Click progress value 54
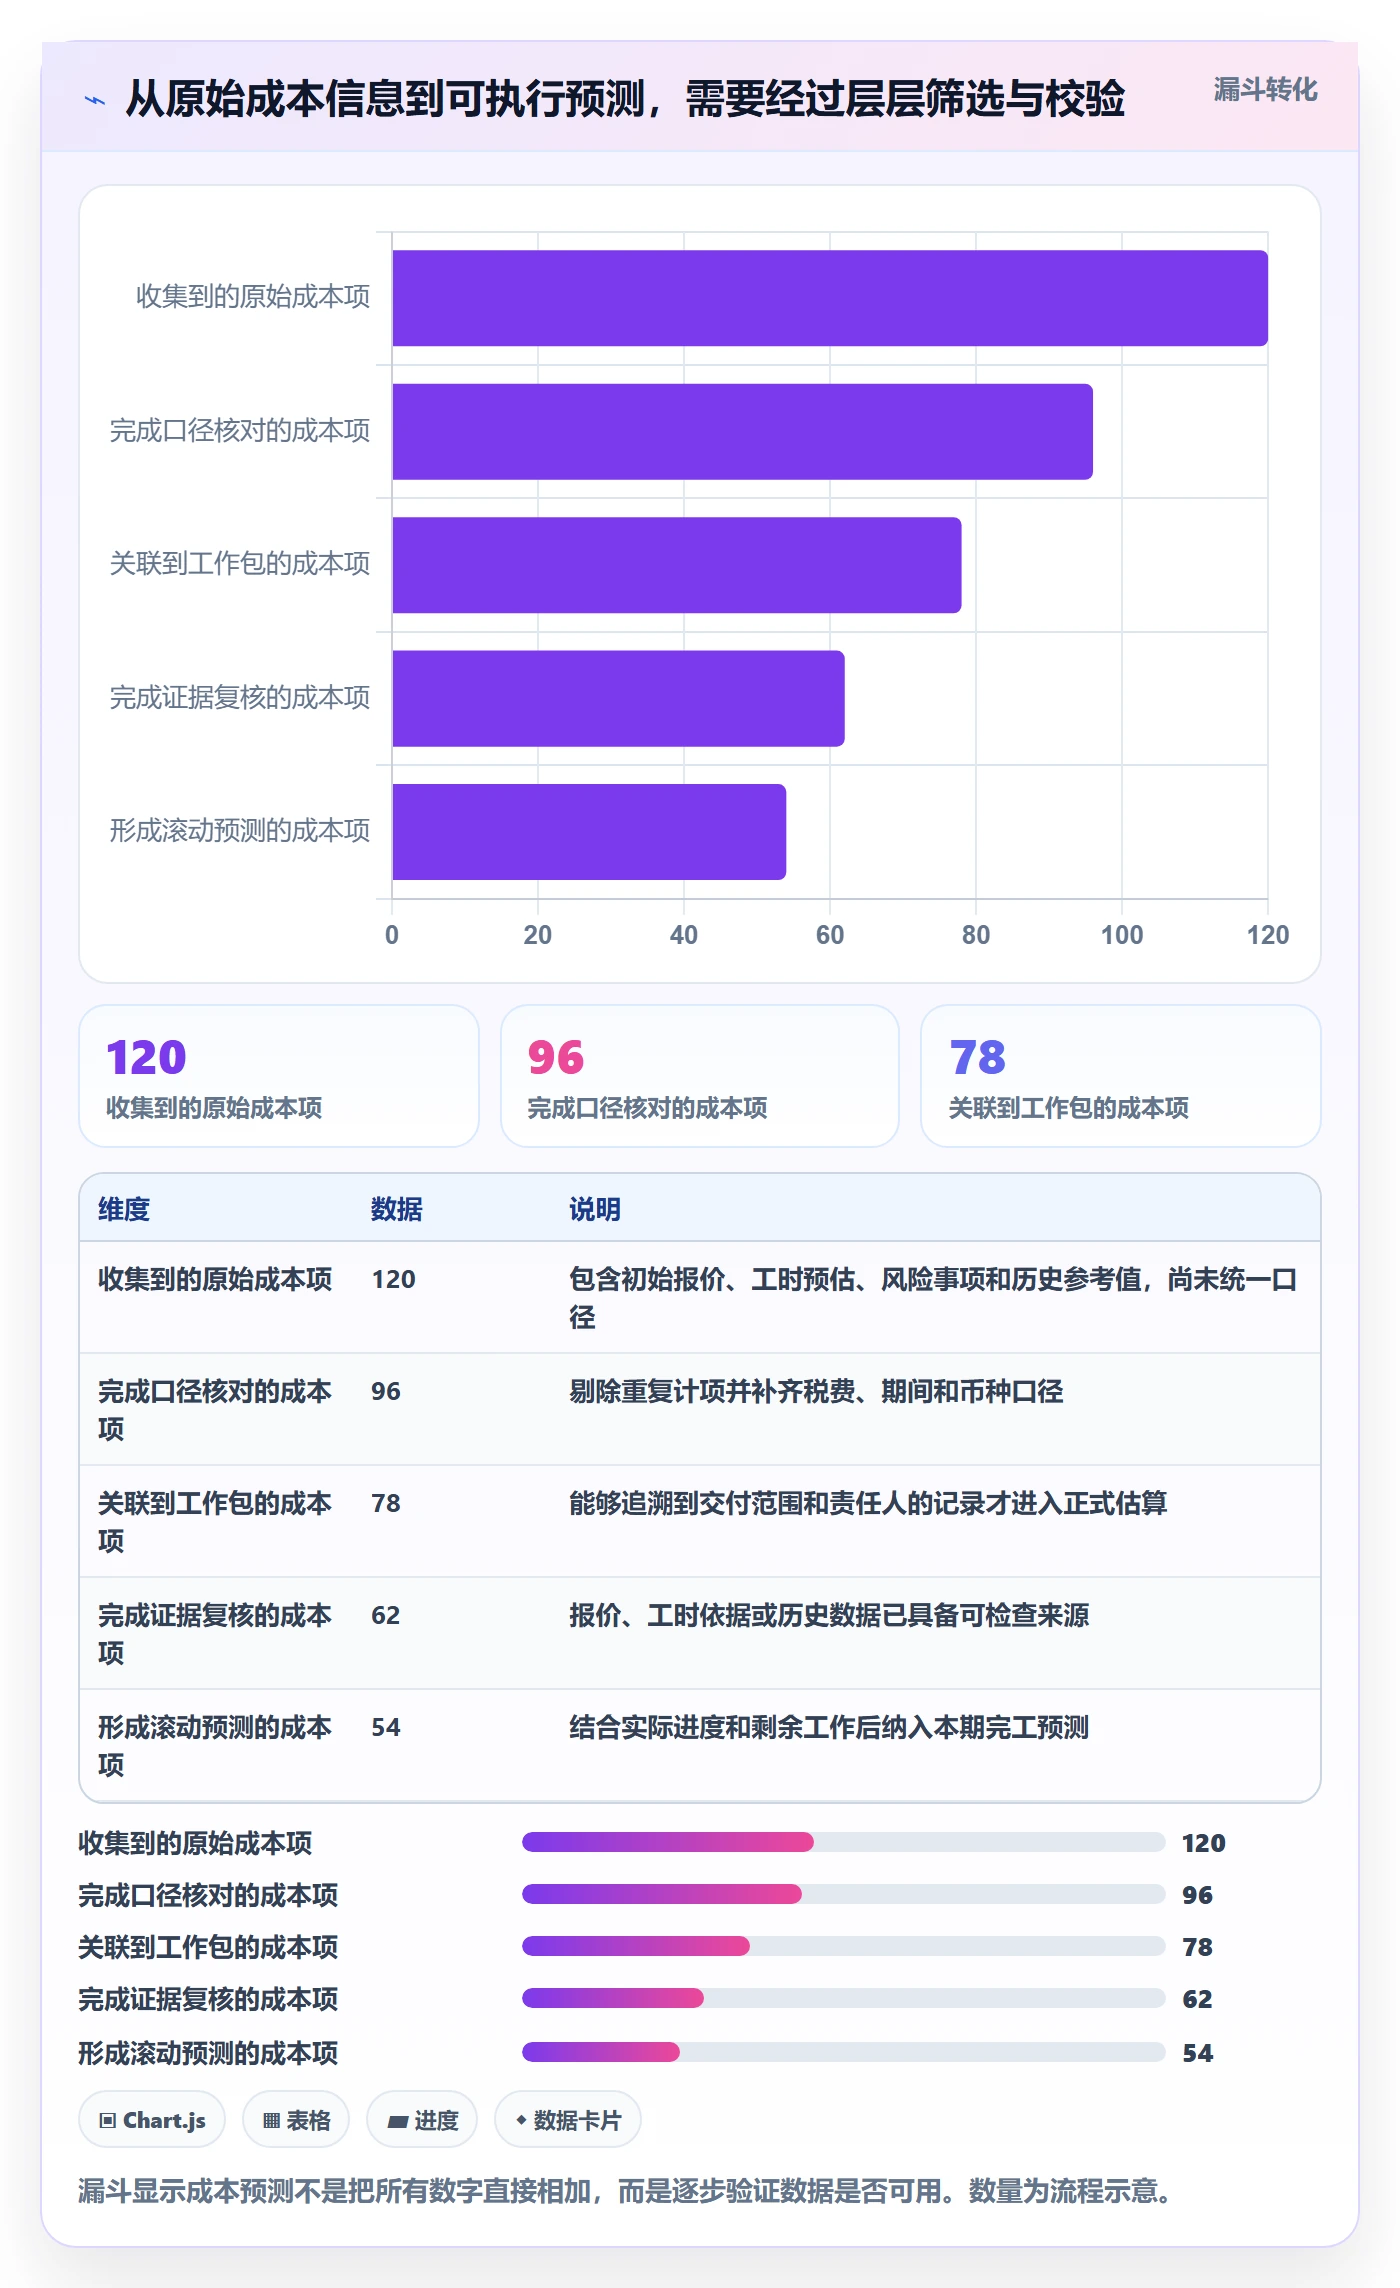This screenshot has height=2288, width=1400. tap(1197, 2053)
